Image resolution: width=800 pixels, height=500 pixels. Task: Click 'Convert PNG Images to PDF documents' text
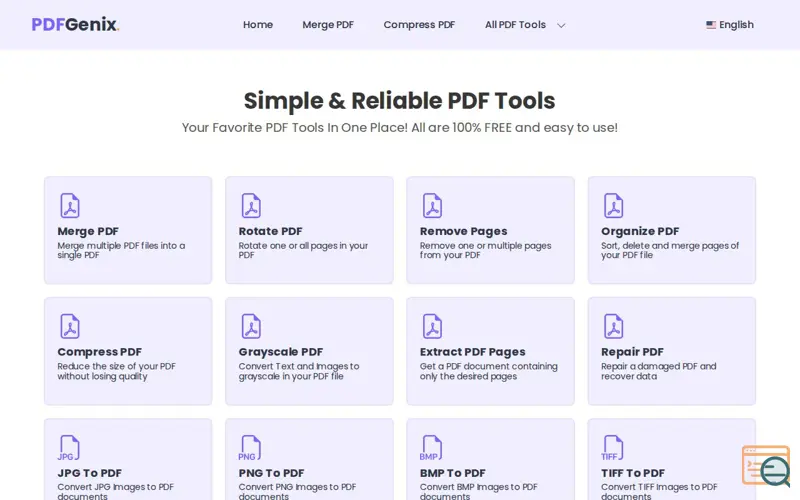click(x=297, y=491)
